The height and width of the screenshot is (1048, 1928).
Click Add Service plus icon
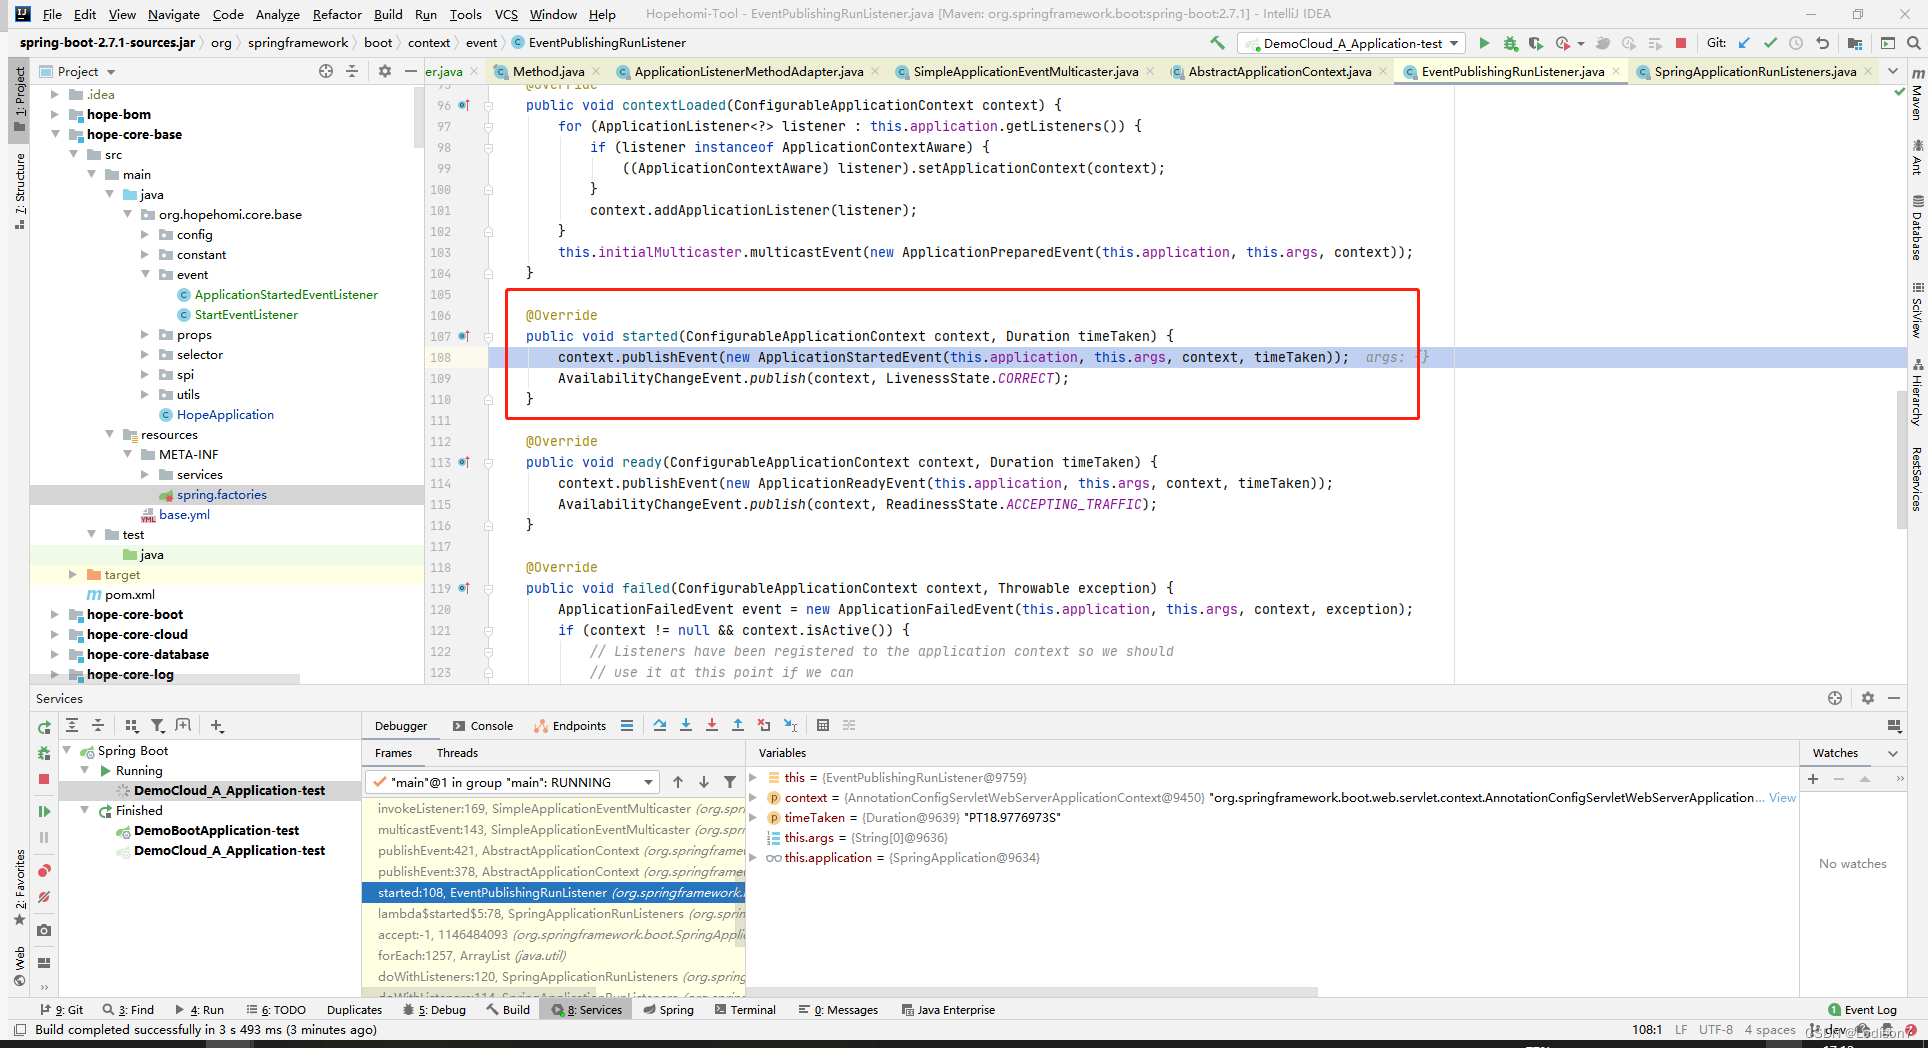click(x=217, y=725)
